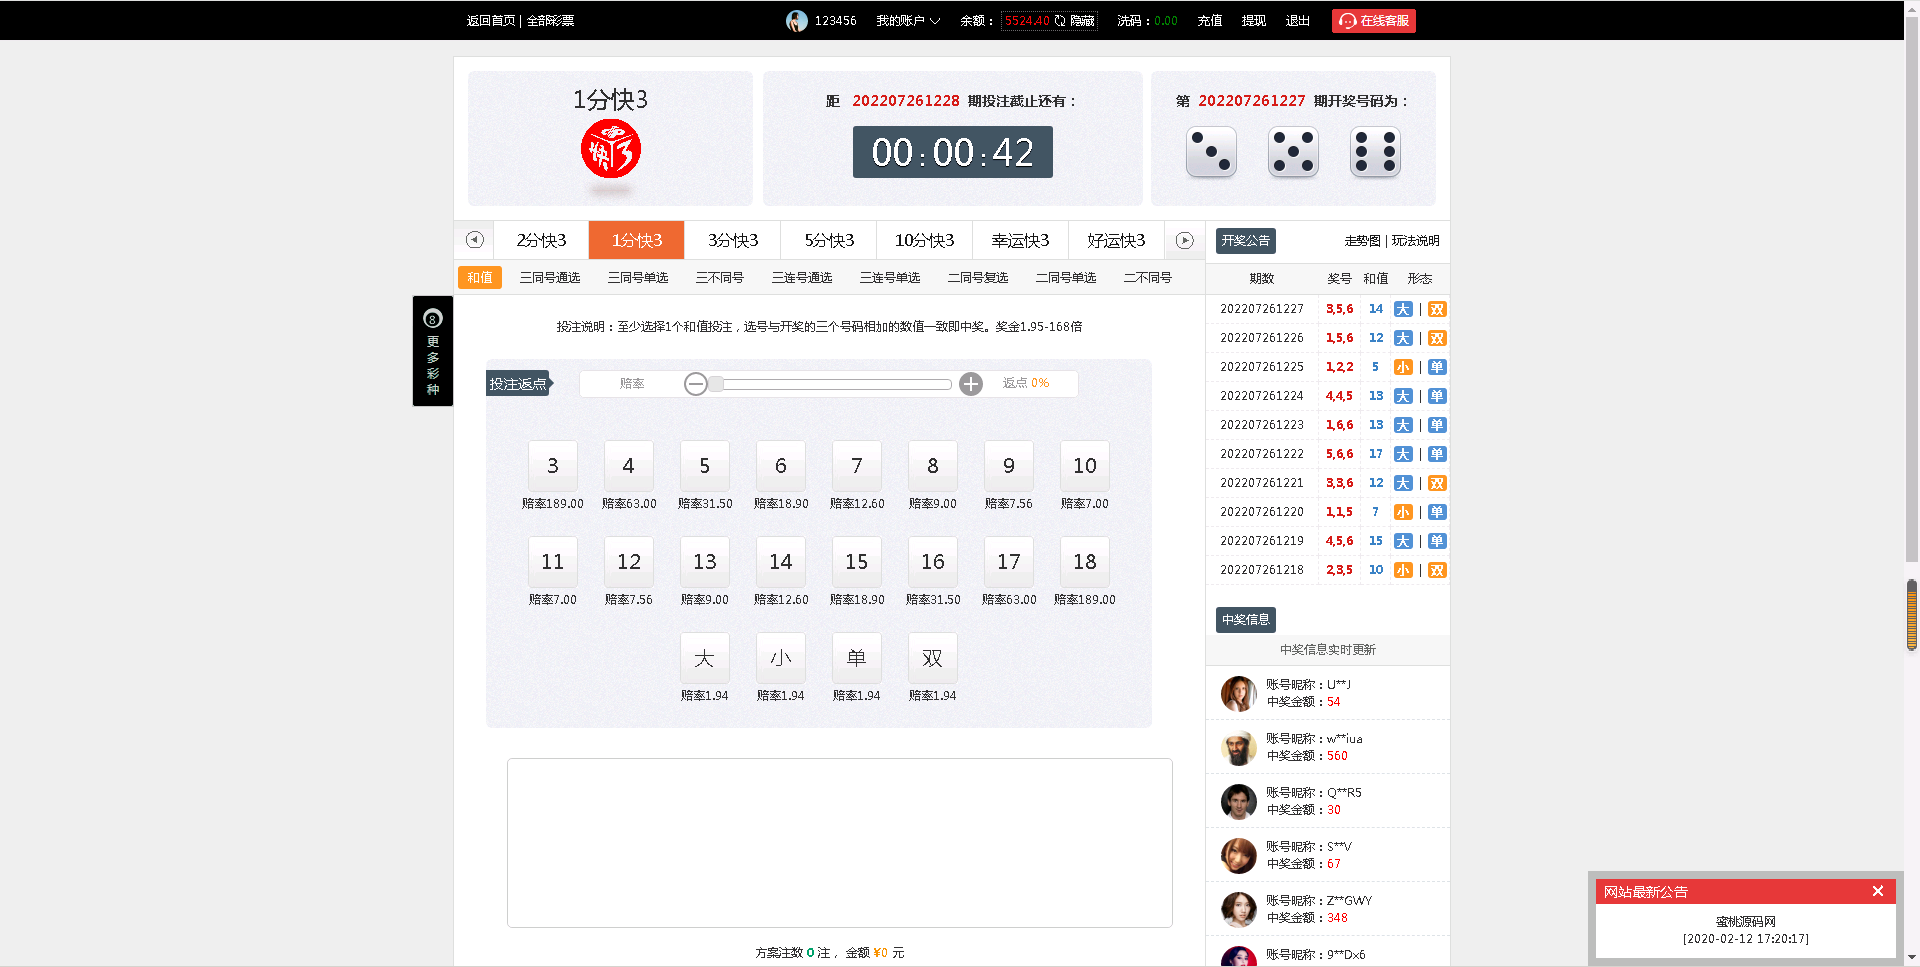
Task: Click the plus icon on odds slider
Action: pyautogui.click(x=970, y=384)
